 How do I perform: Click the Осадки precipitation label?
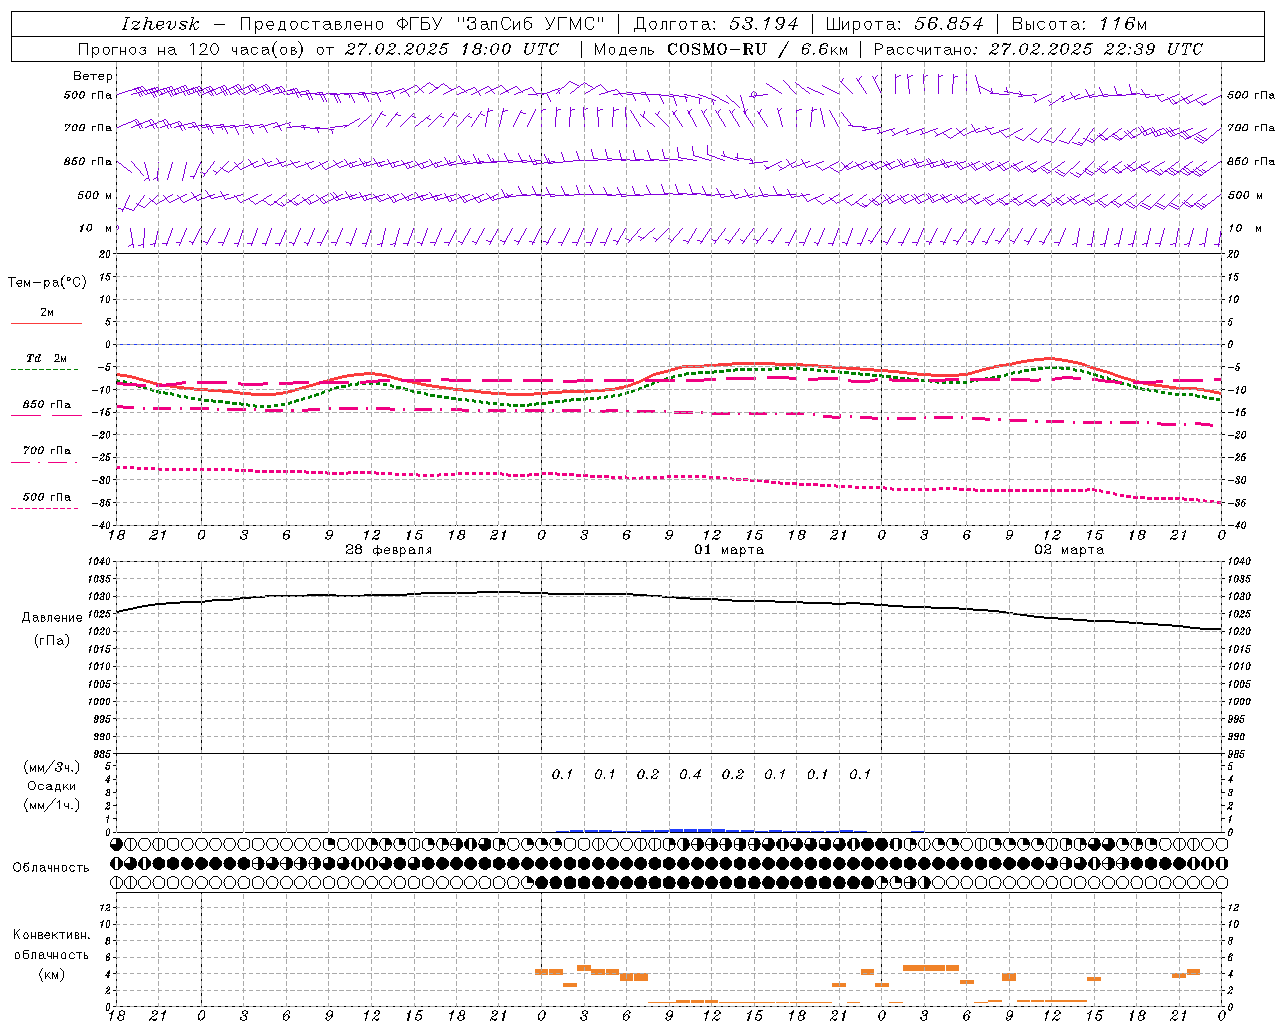click(x=51, y=786)
